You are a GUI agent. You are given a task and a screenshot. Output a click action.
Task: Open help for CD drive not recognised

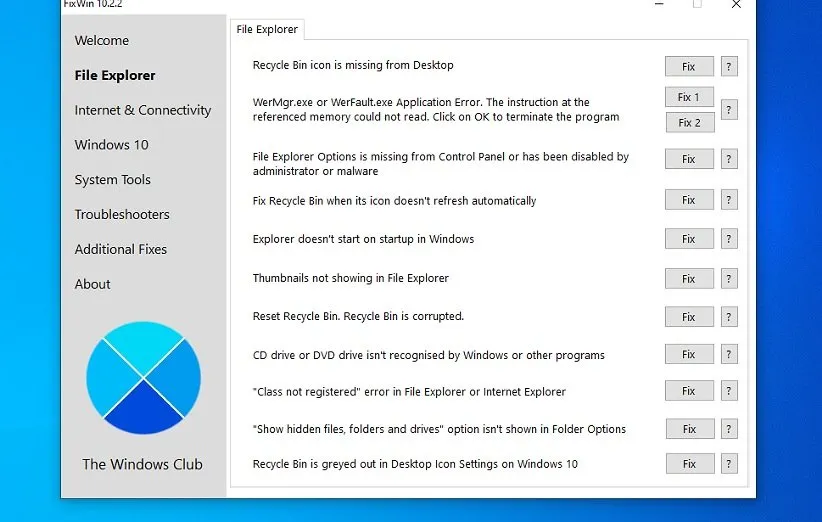pyautogui.click(x=729, y=355)
